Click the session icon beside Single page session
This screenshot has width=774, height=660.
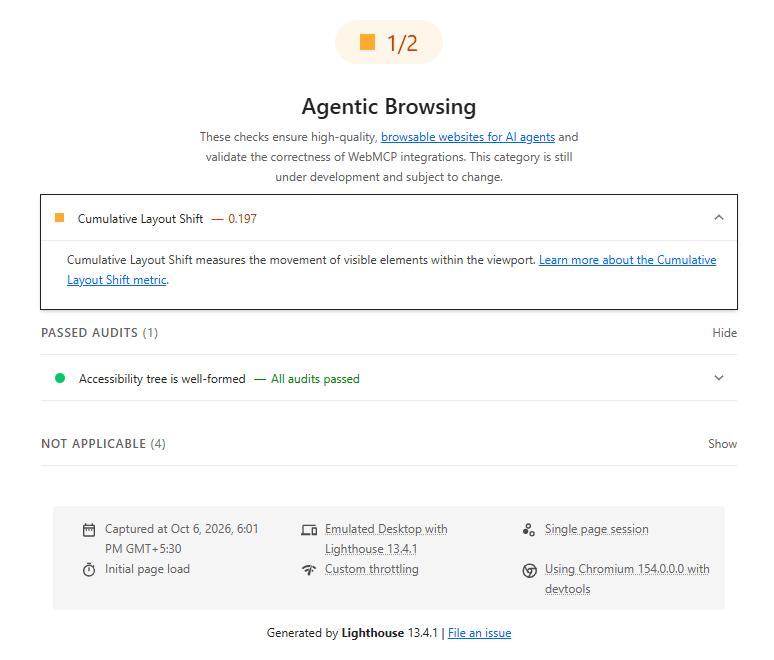pyautogui.click(x=529, y=530)
